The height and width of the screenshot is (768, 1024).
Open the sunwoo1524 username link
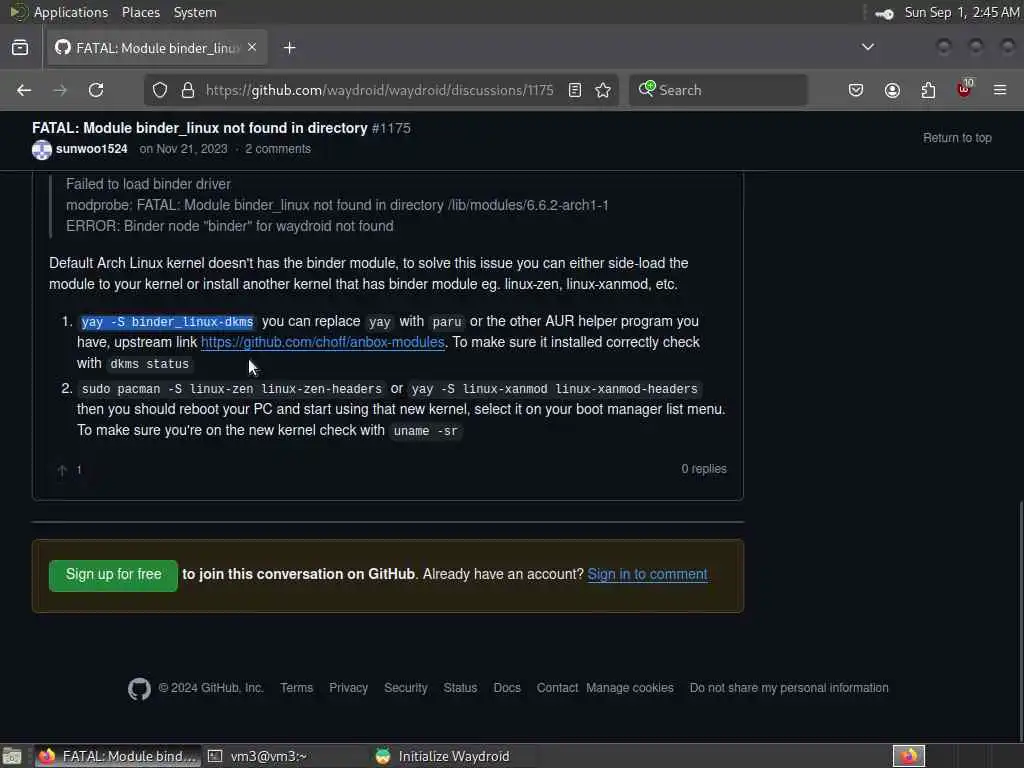click(91, 149)
